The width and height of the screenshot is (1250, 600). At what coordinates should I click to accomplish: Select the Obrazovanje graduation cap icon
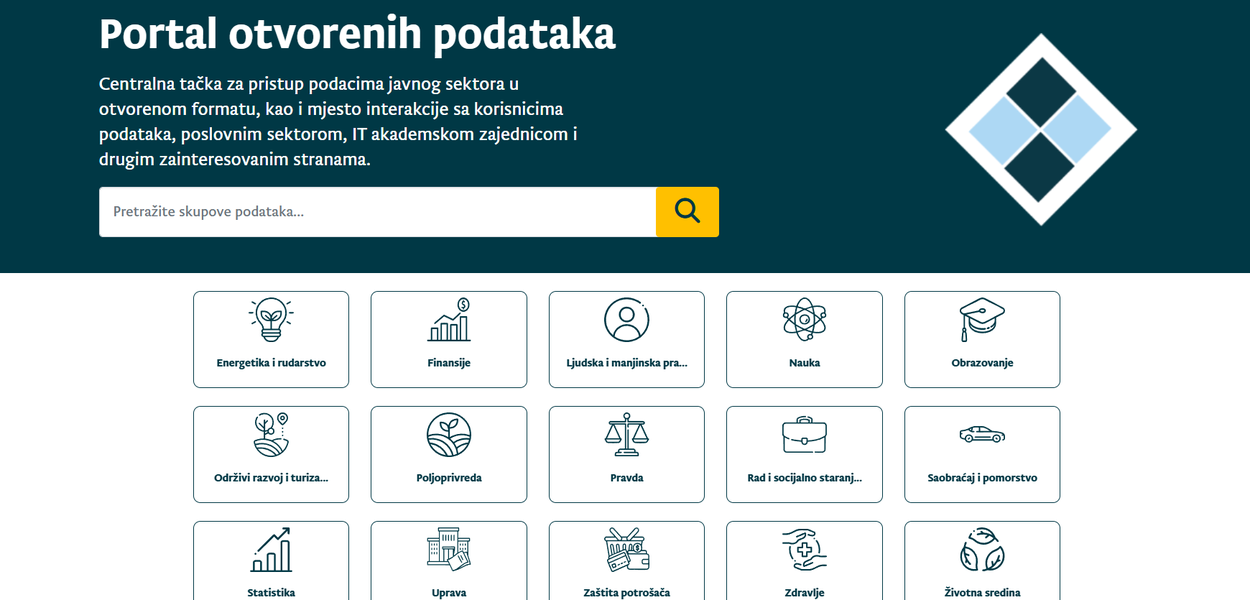982,320
